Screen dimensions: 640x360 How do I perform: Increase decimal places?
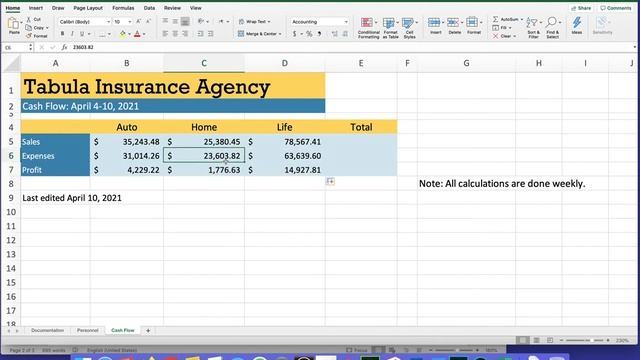(335, 34)
